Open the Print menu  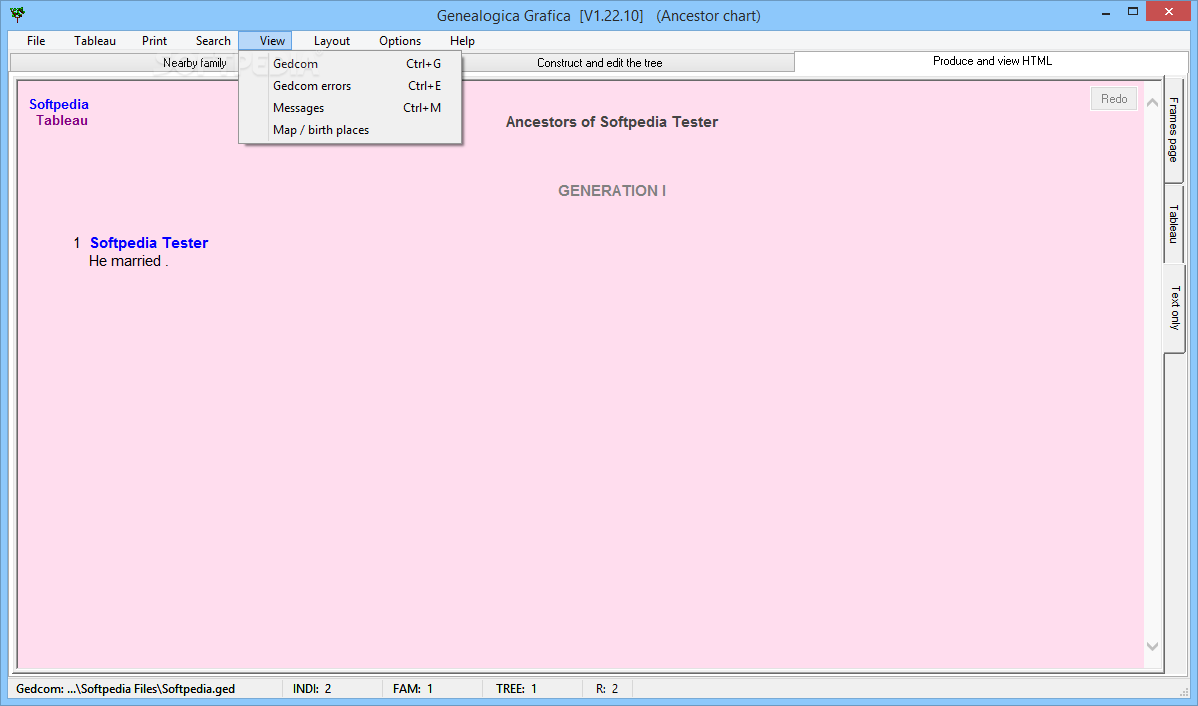(x=154, y=41)
